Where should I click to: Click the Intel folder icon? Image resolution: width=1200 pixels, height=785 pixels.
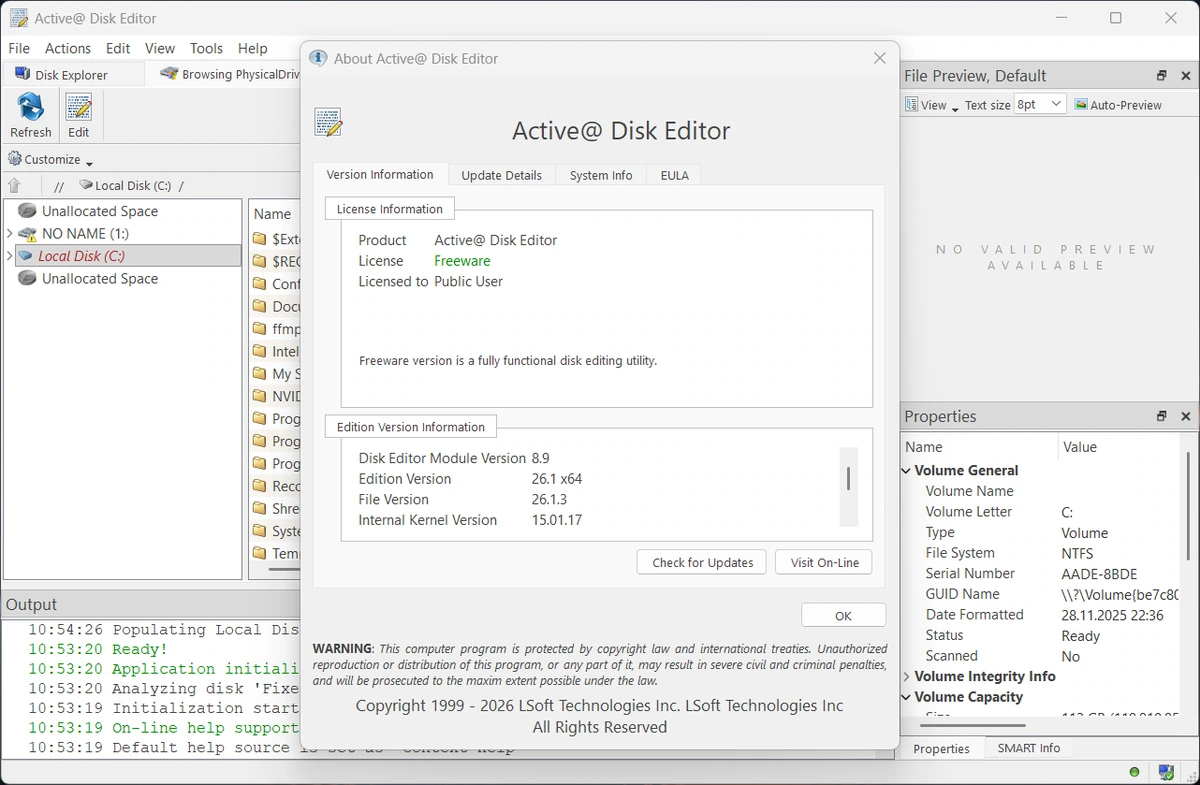(260, 351)
